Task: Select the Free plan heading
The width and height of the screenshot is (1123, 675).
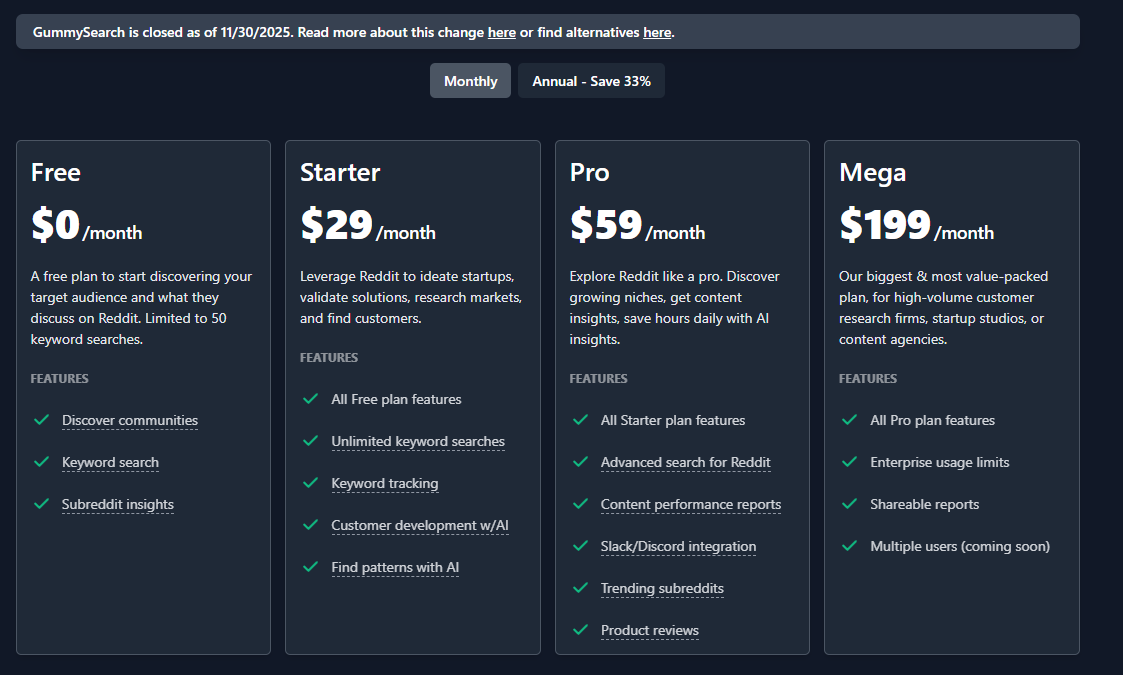Action: click(56, 173)
